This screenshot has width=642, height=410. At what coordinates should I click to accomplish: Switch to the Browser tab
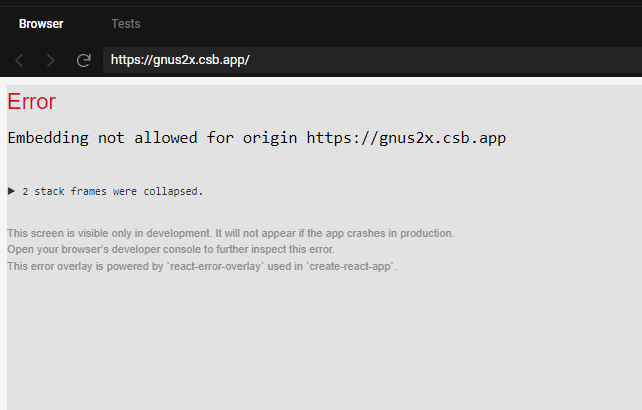(x=41, y=23)
